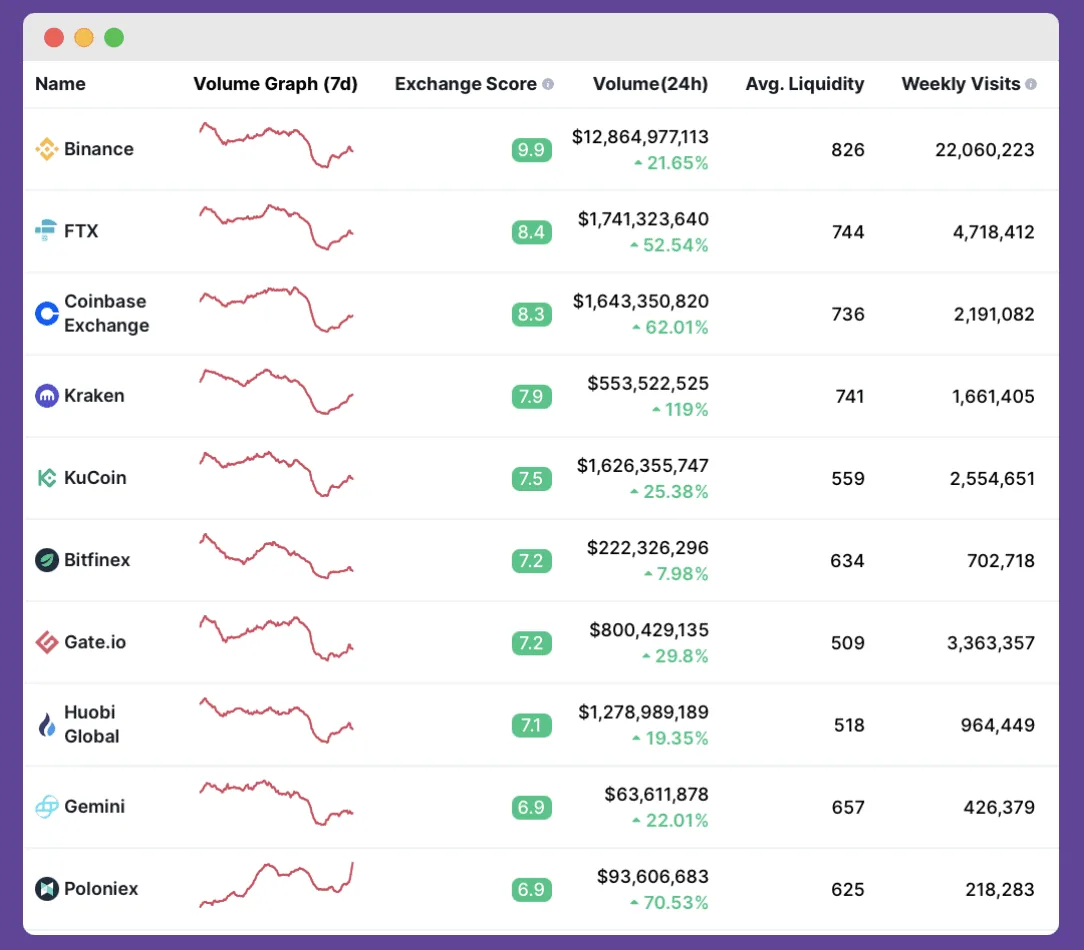The height and width of the screenshot is (950, 1084).
Task: Click the yellow traffic light window control
Action: coord(84,37)
